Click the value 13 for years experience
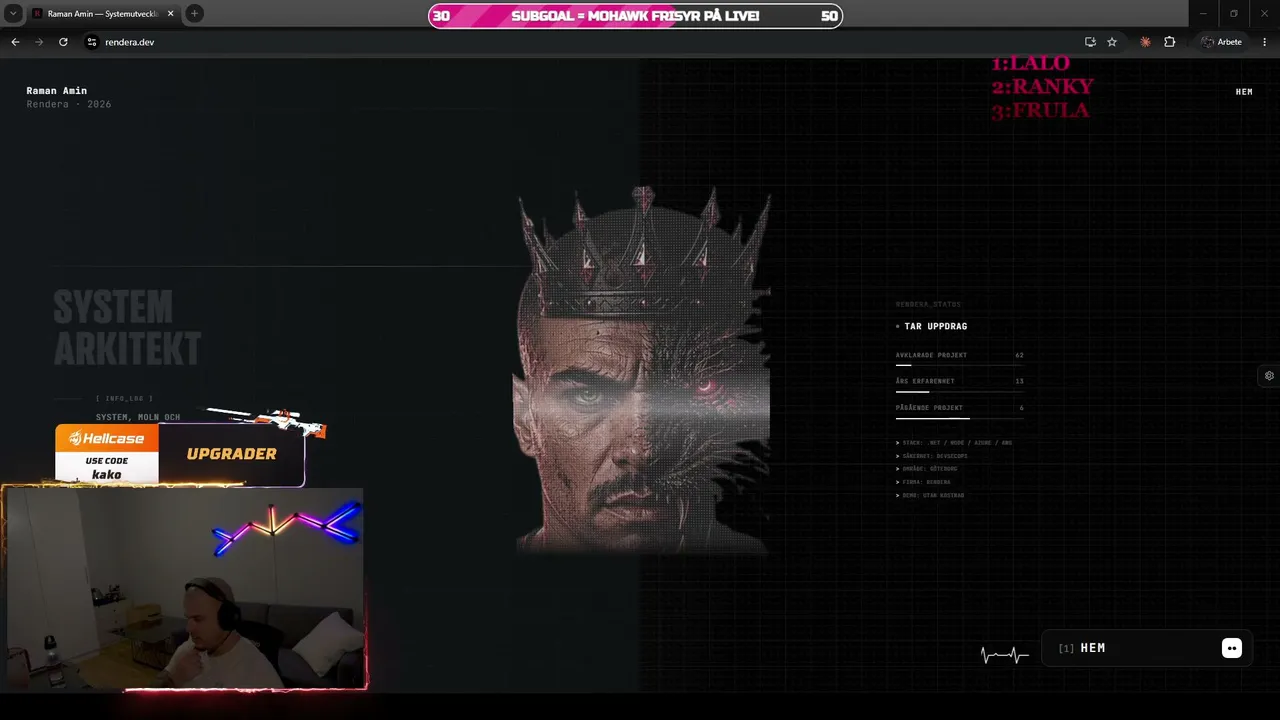The width and height of the screenshot is (1280, 720). 1020,381
